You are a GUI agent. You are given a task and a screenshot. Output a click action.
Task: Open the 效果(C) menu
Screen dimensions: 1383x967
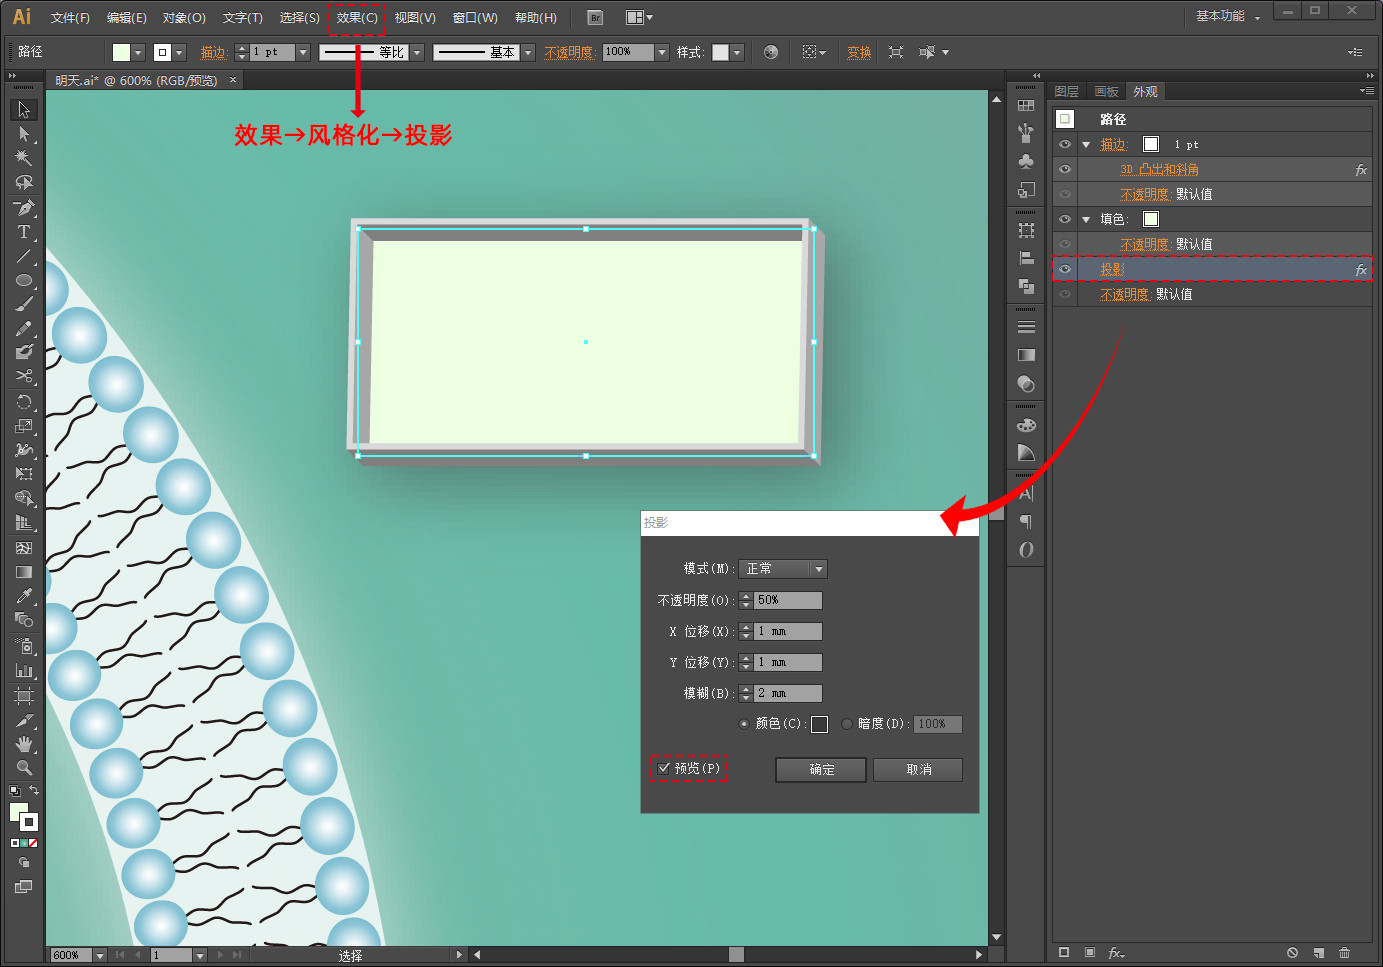click(x=357, y=18)
